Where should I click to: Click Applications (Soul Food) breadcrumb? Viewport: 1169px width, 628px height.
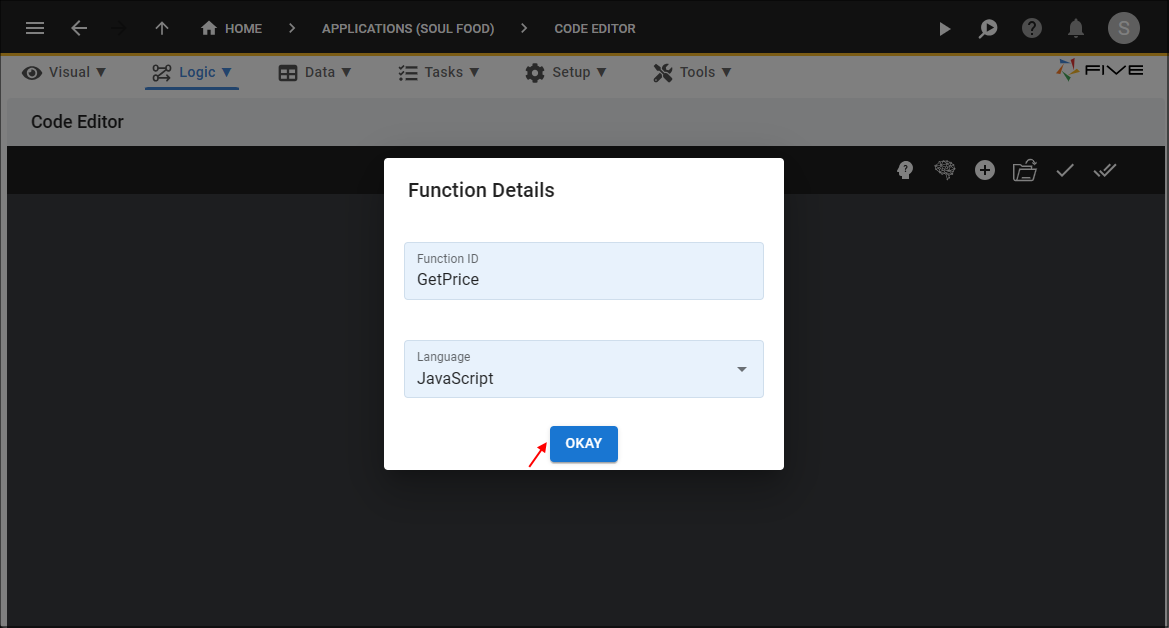pos(408,28)
